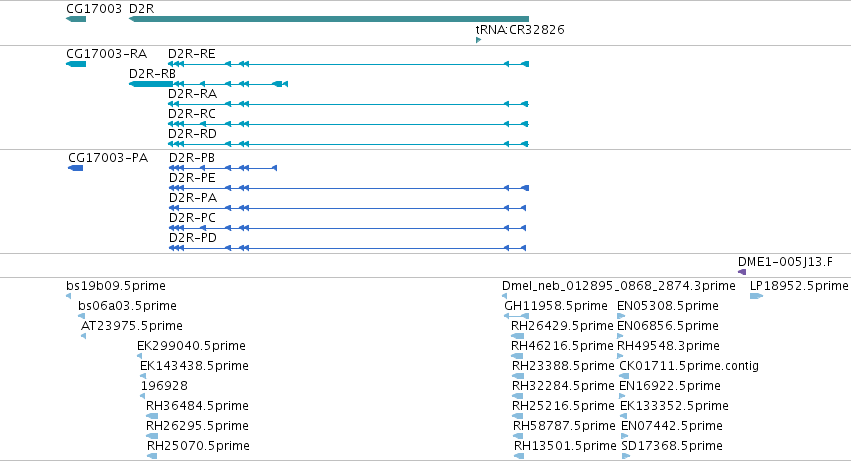Click the D2R gene span bar
Screen dimensions: 851x461
pos(329,19)
